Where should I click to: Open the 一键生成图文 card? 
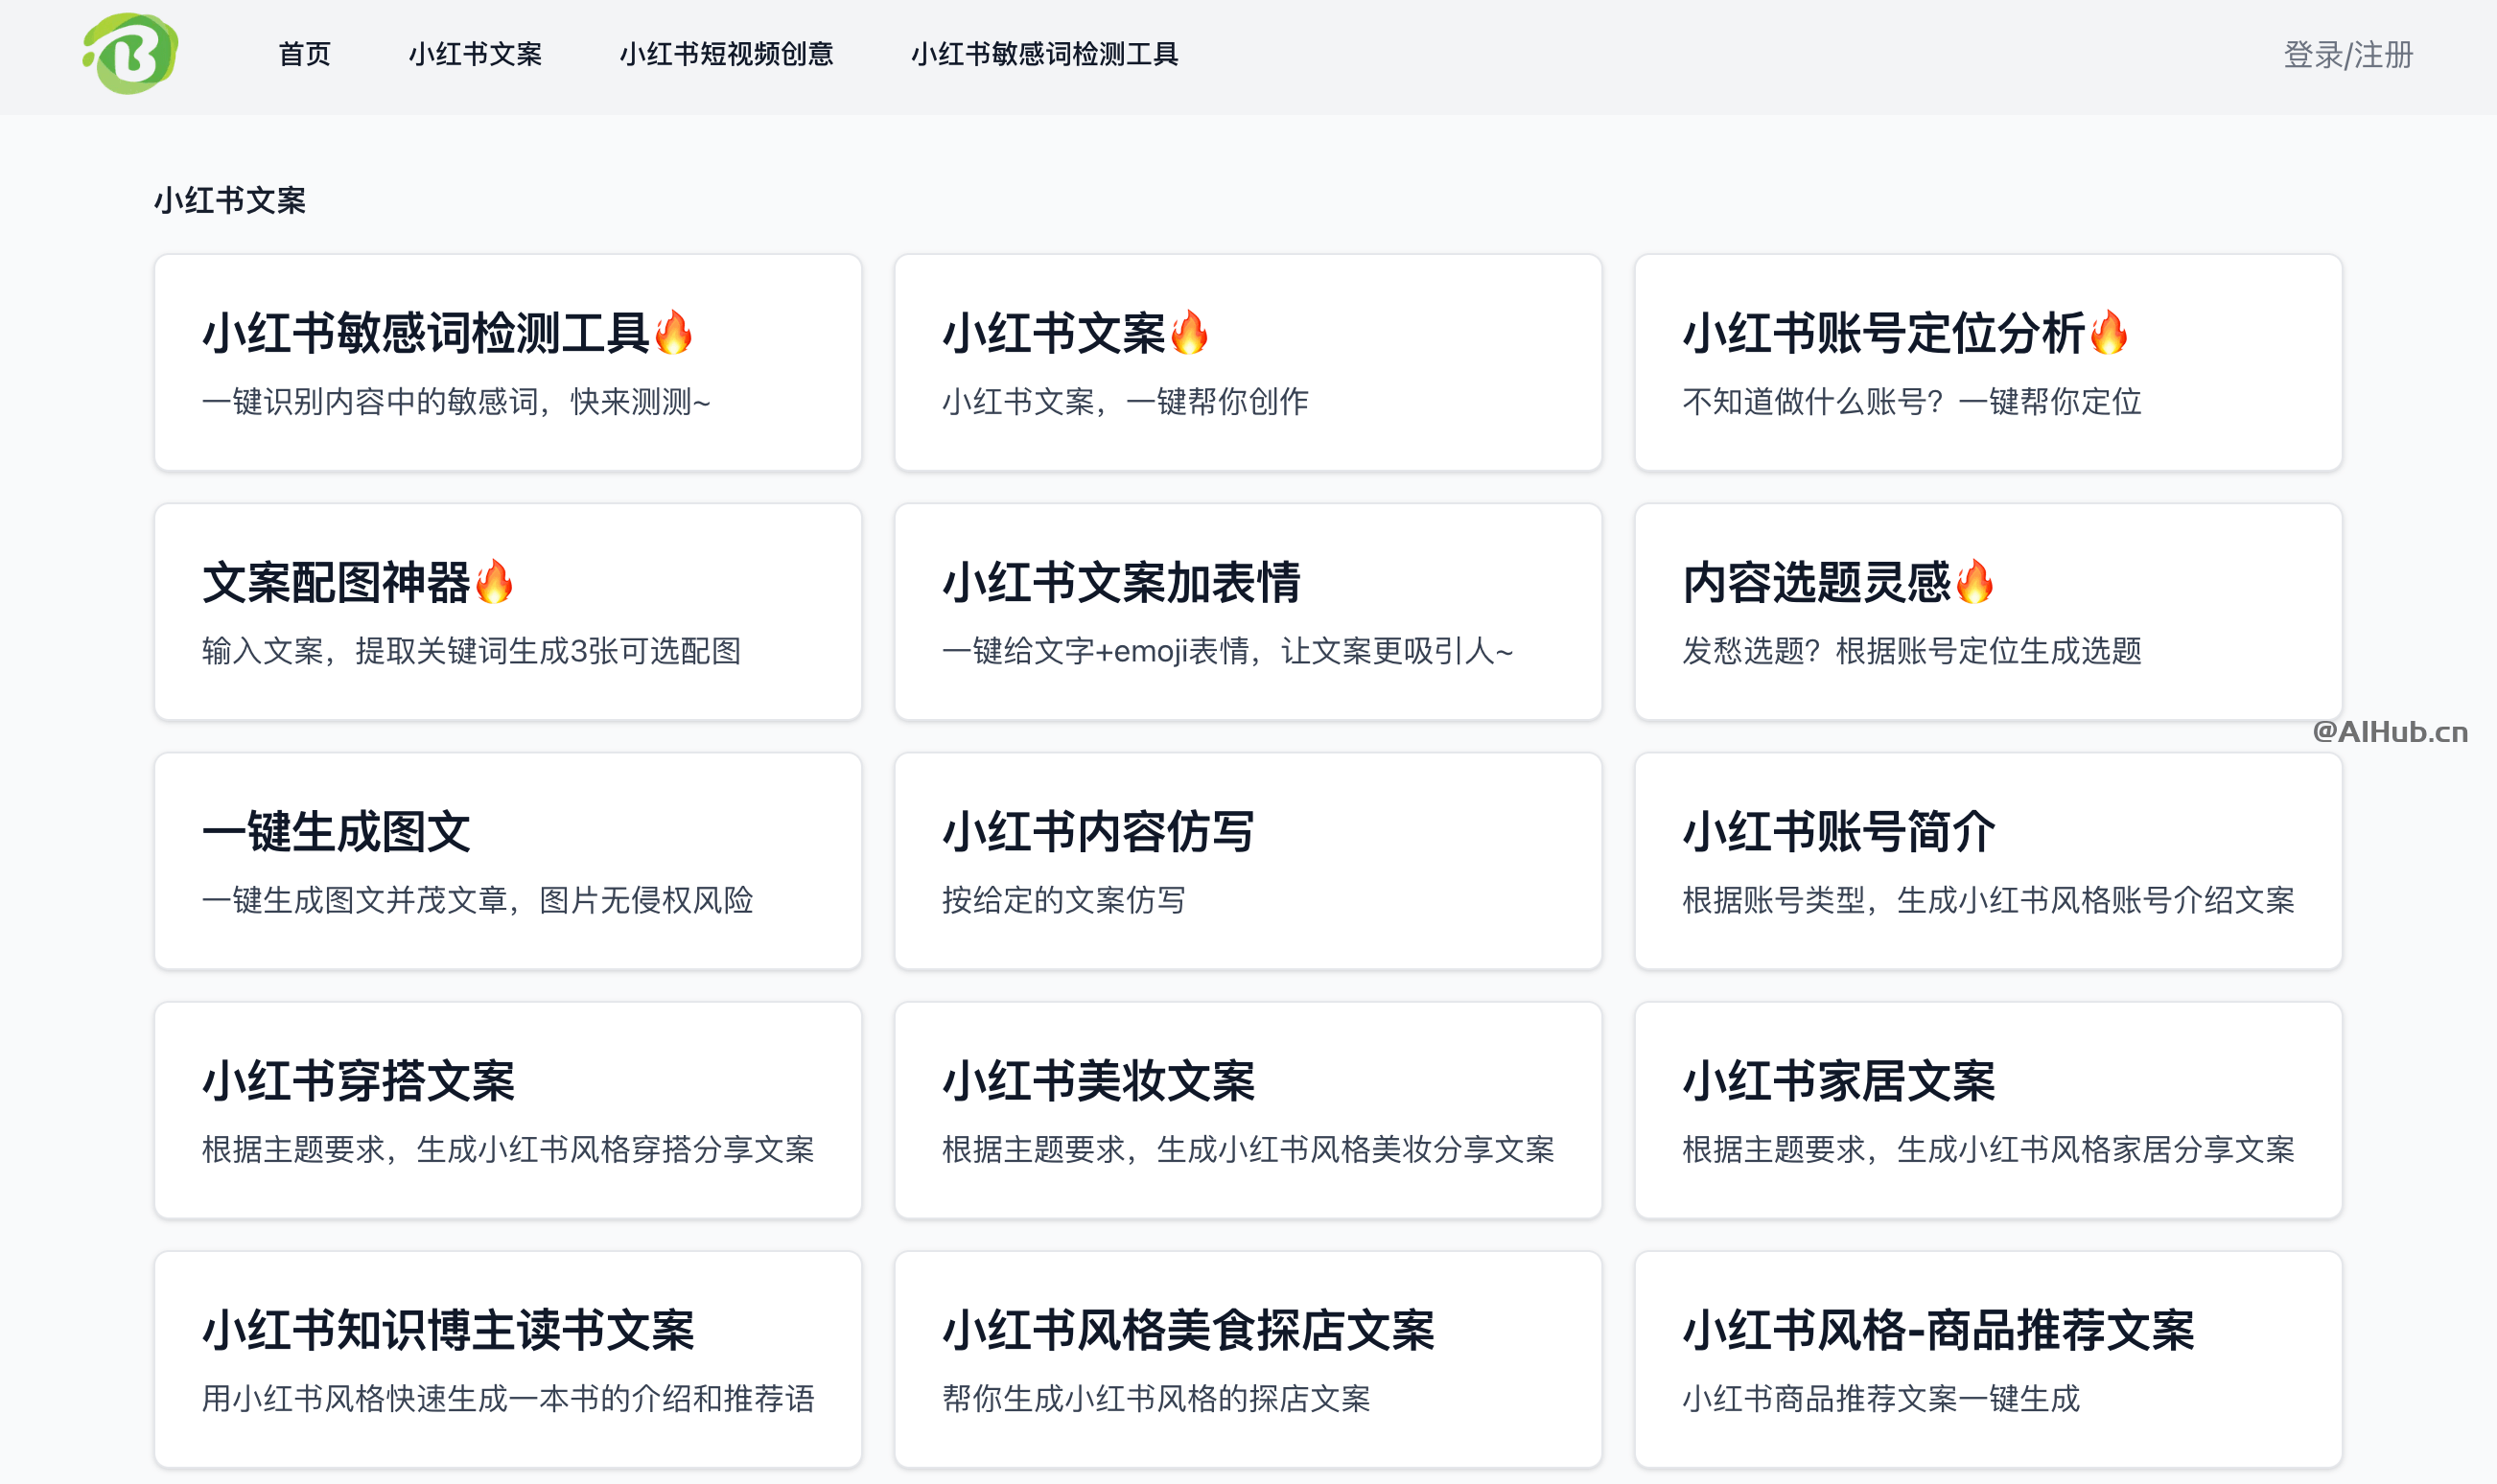click(x=507, y=860)
